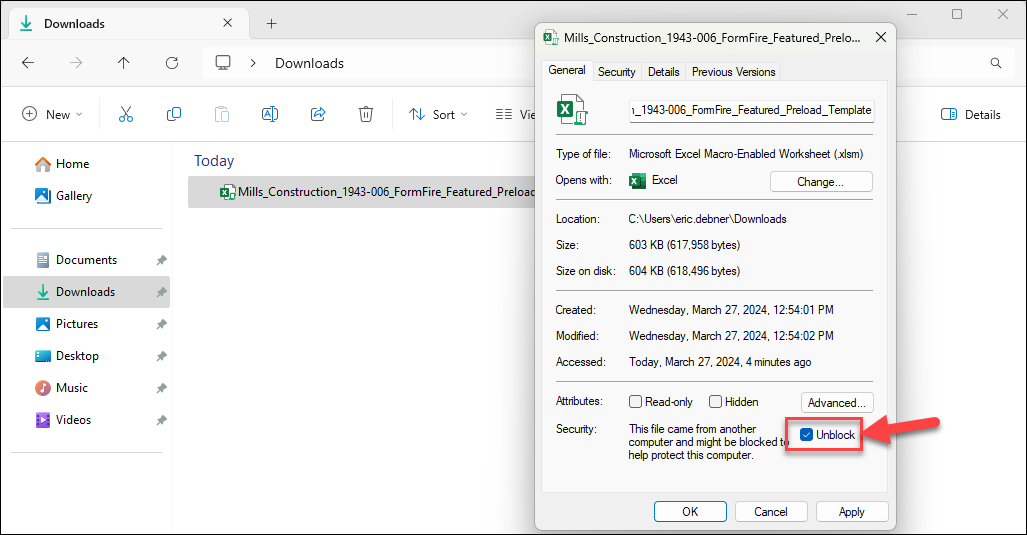Click the Copy icon in toolbar
Viewport: 1027px width, 535px height.
click(x=174, y=115)
